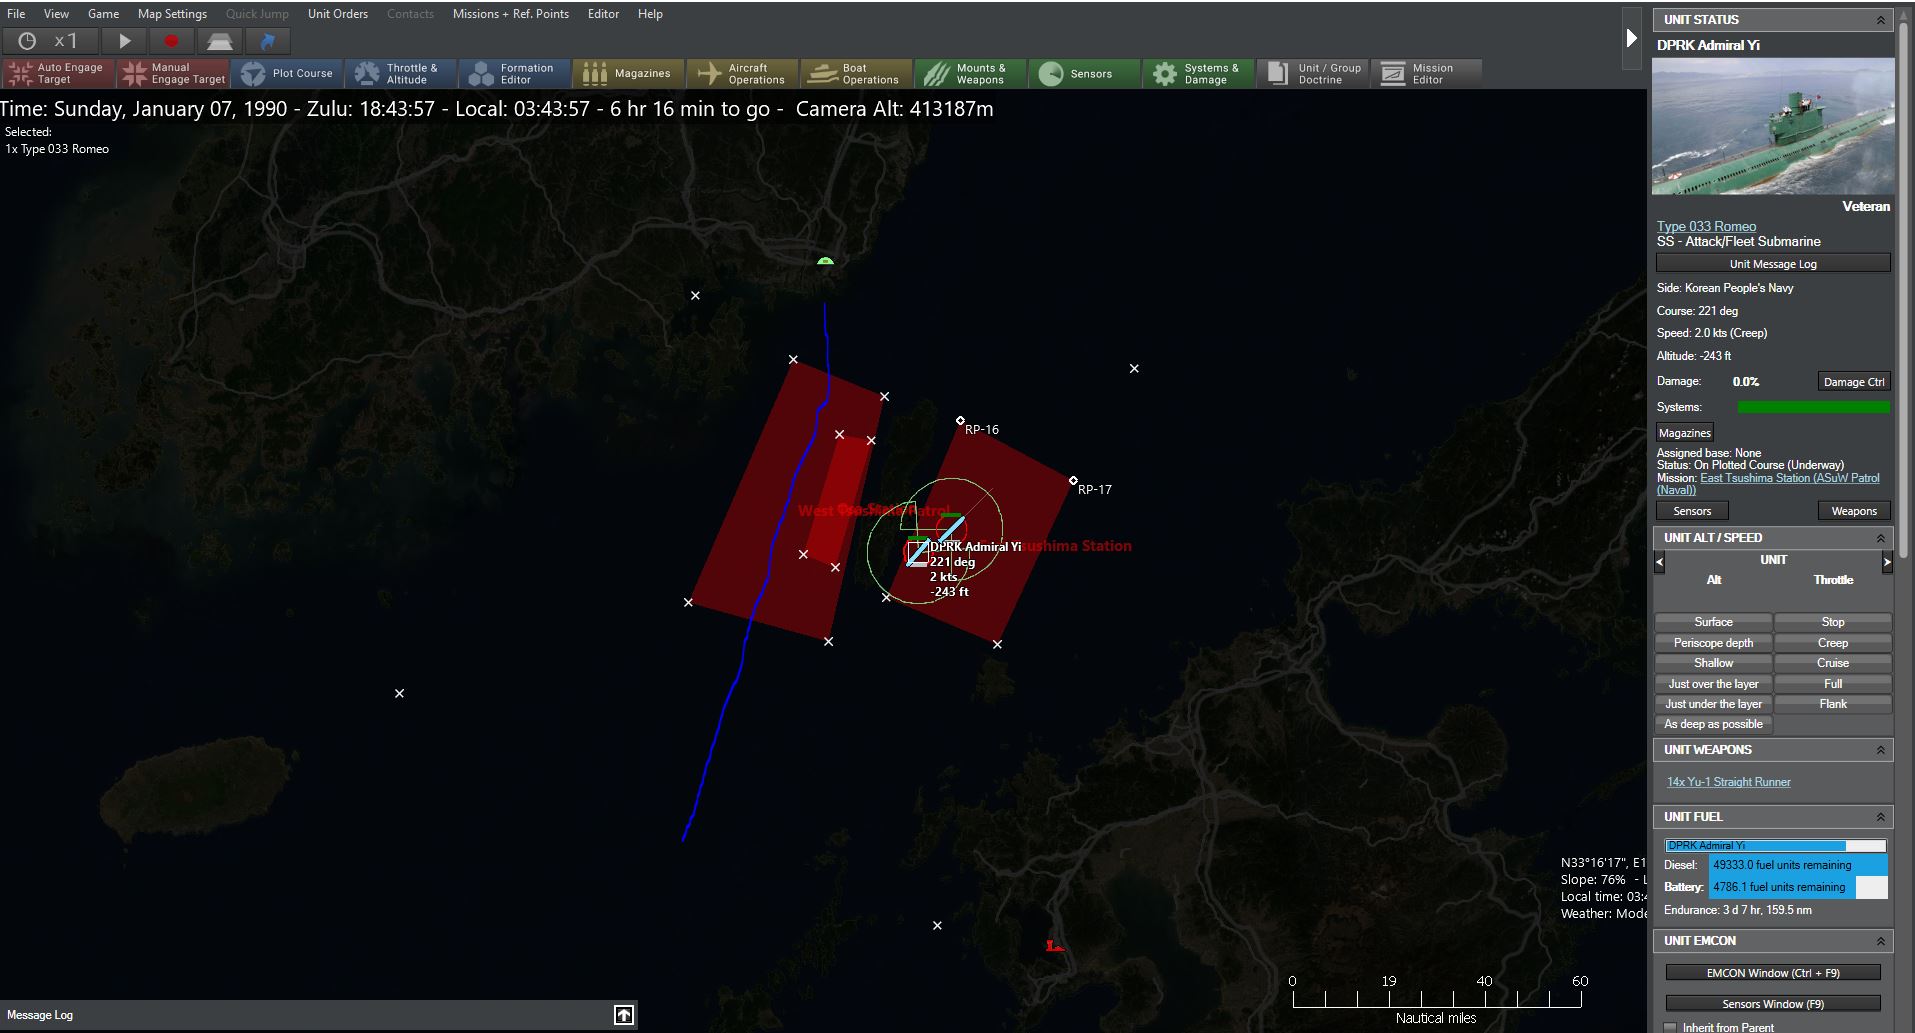Viewport: 1915px width, 1033px height.
Task: Open the Mission Editor
Action: click(x=1427, y=74)
